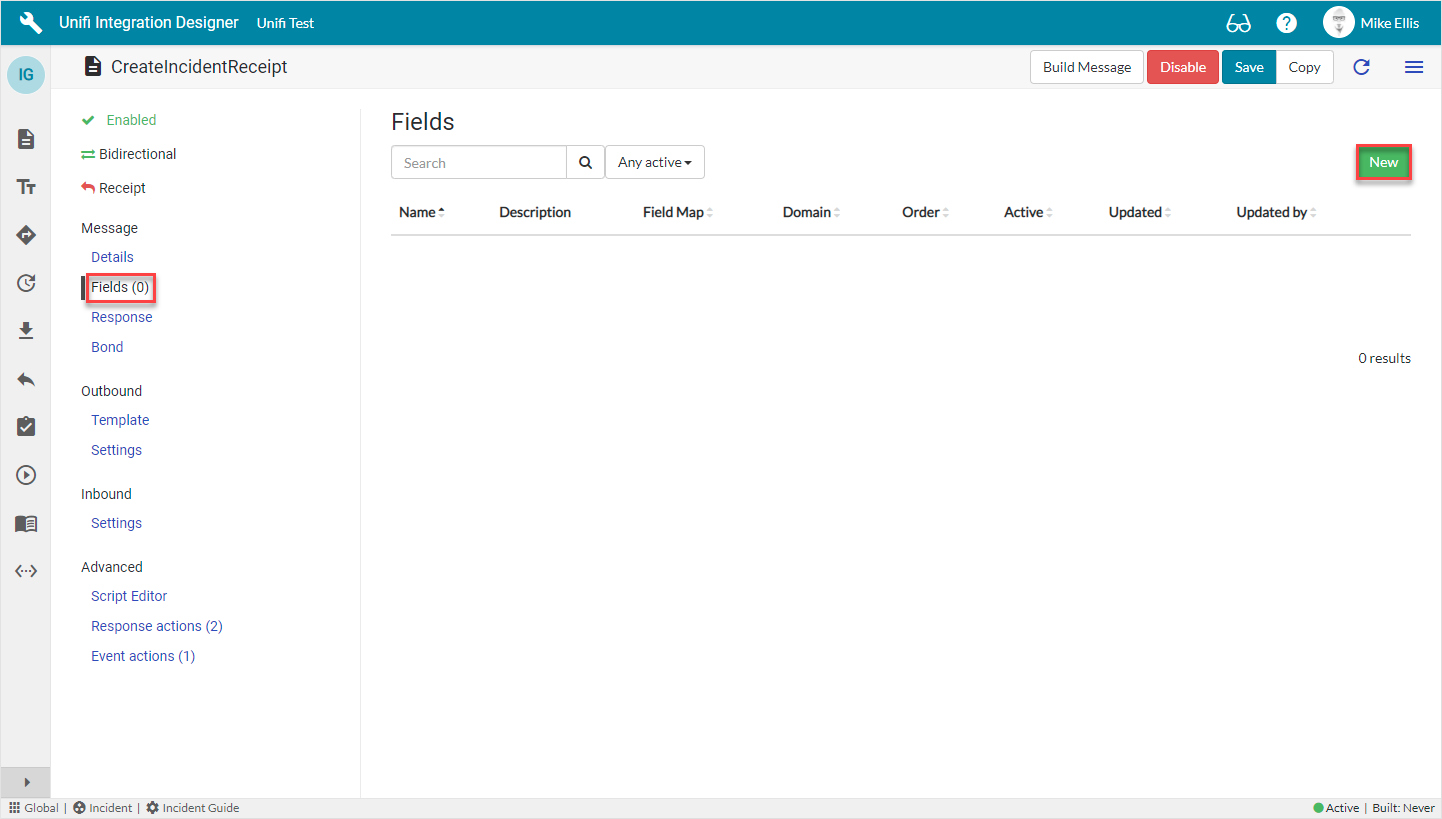Switch to the Response section
1442x819 pixels.
pos(121,317)
